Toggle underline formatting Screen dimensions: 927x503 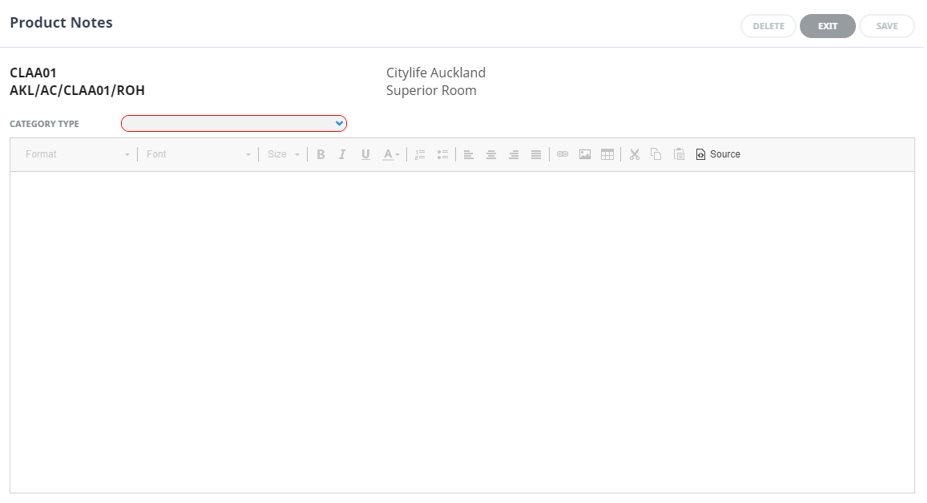[365, 154]
